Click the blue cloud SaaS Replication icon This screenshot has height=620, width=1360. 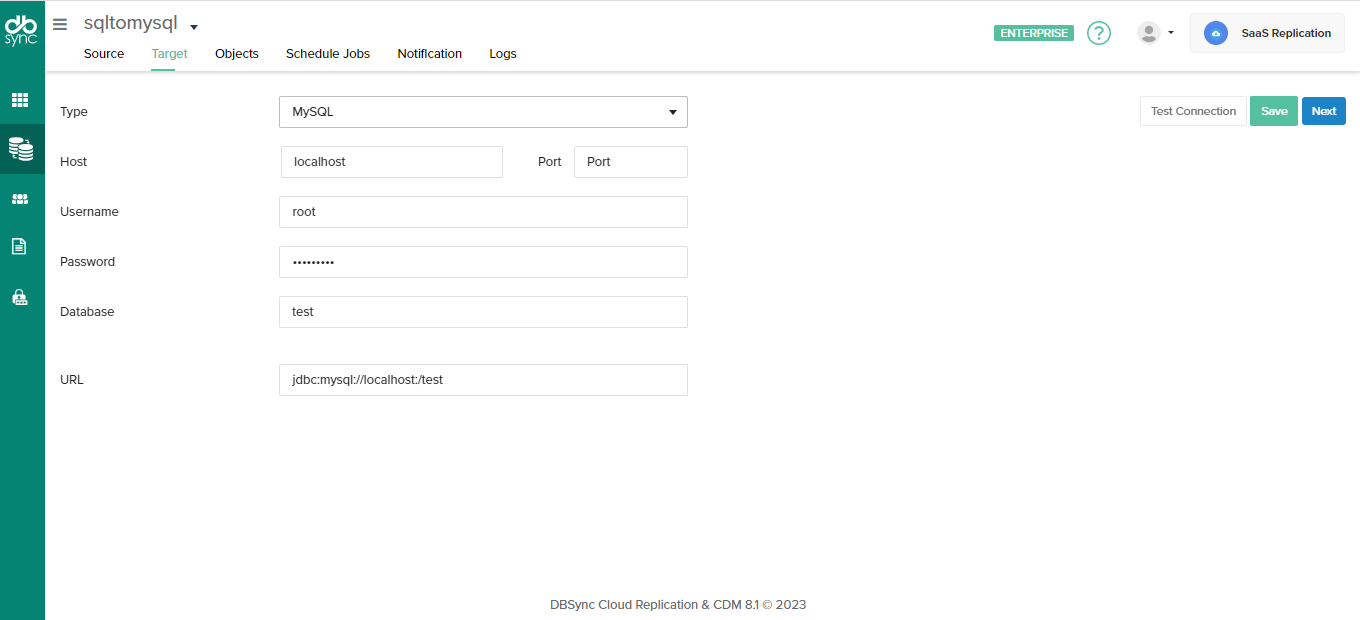1216,33
